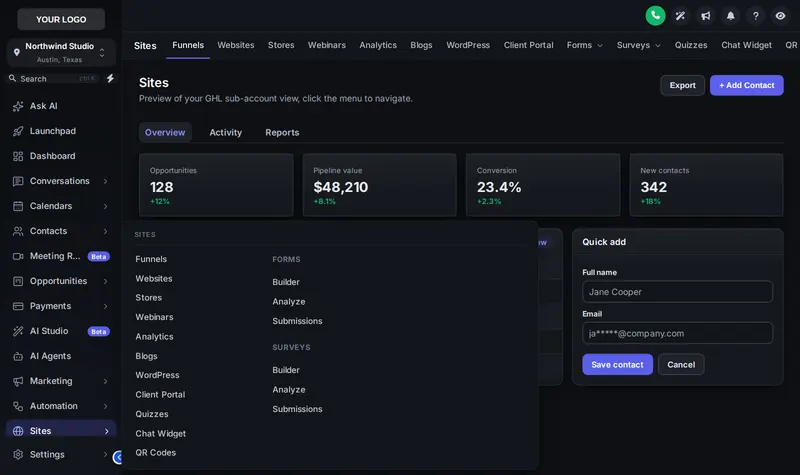Click the Sites globe icon
Image resolution: width=800 pixels, height=475 pixels.
tap(18, 431)
